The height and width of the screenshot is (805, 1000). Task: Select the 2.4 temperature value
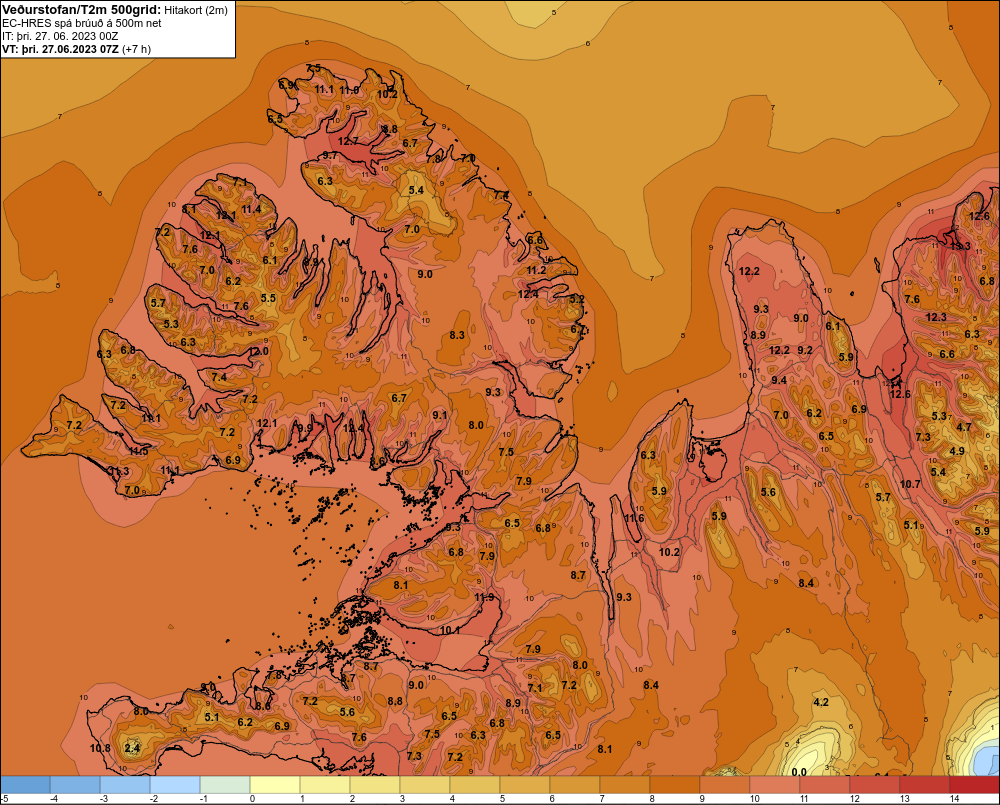pos(132,748)
